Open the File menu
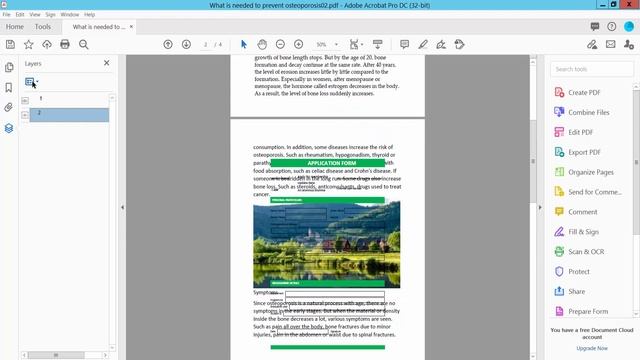640x360 pixels. (7, 14)
